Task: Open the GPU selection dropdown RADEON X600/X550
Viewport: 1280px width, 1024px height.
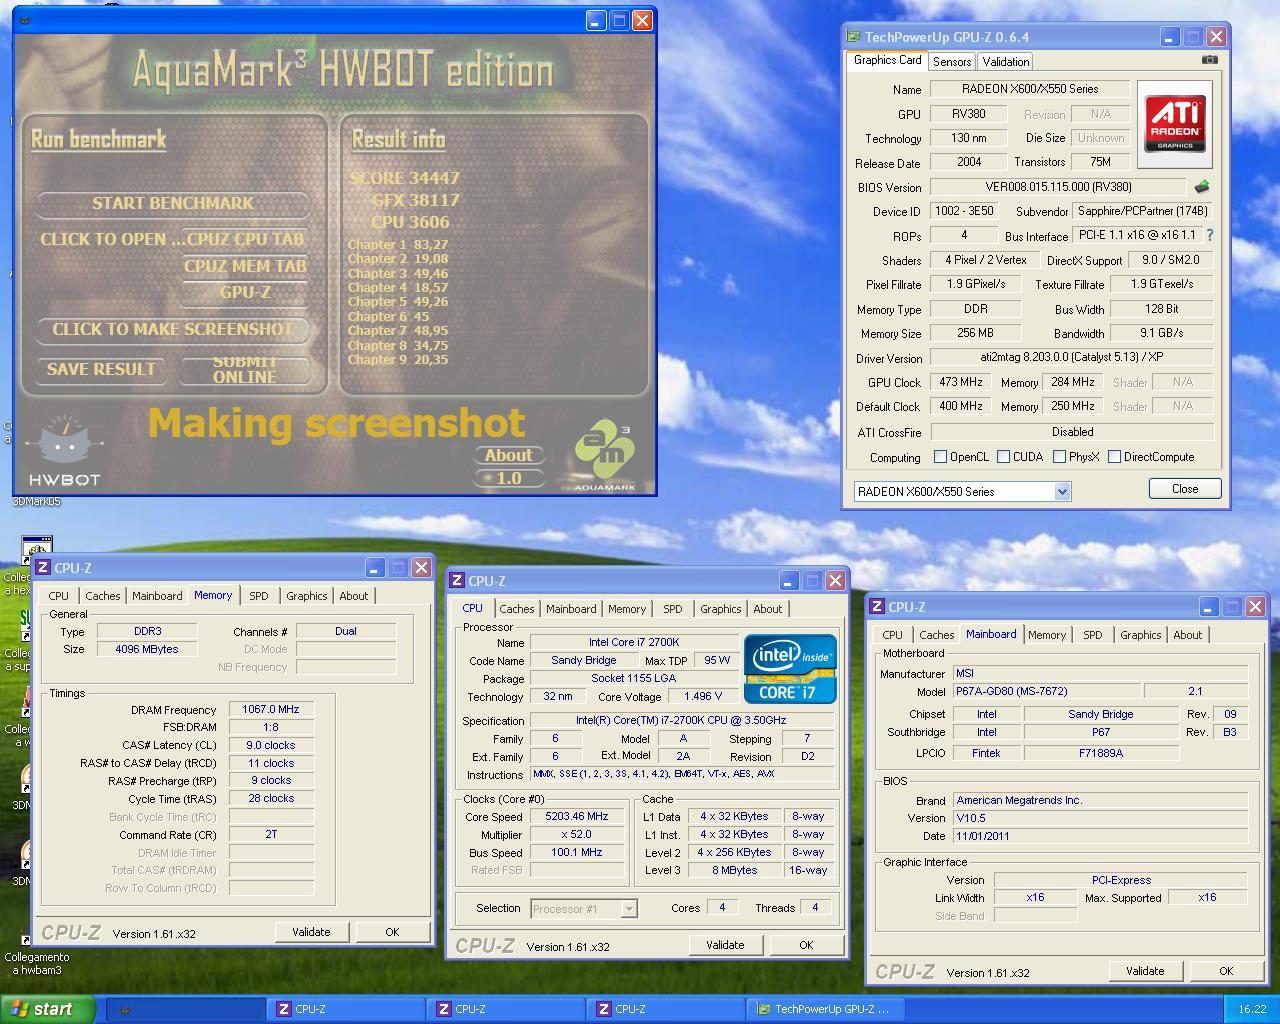Action: point(962,491)
